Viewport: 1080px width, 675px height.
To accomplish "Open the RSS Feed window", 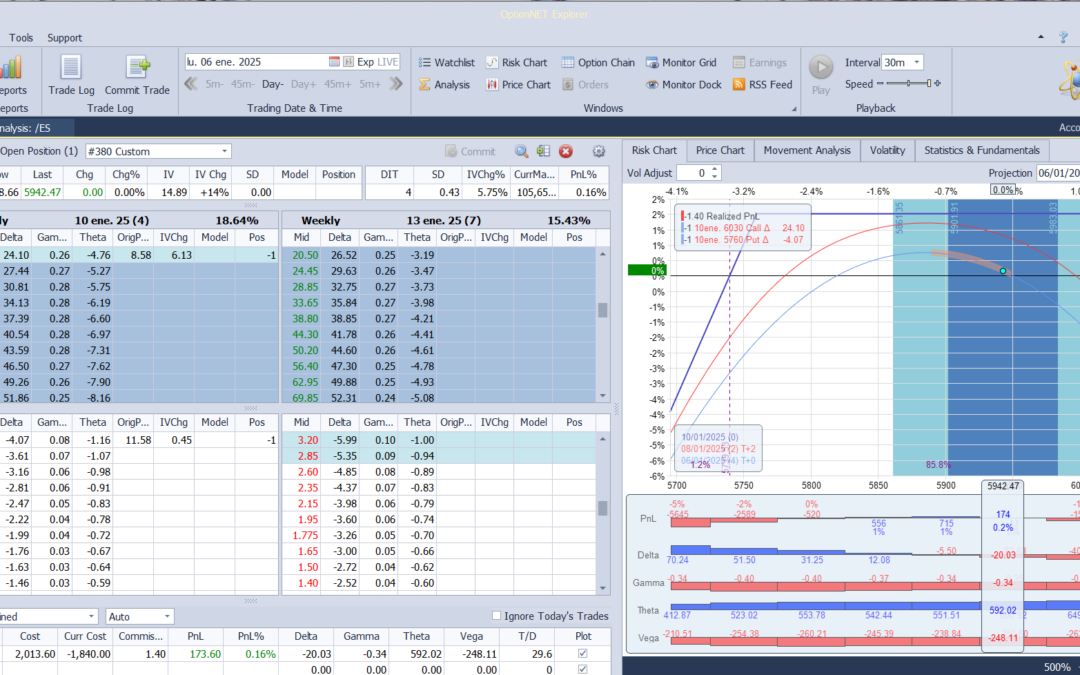I will tap(762, 85).
